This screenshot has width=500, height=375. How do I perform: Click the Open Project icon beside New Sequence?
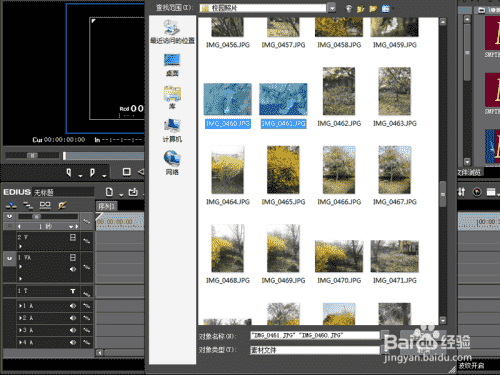coord(133,192)
